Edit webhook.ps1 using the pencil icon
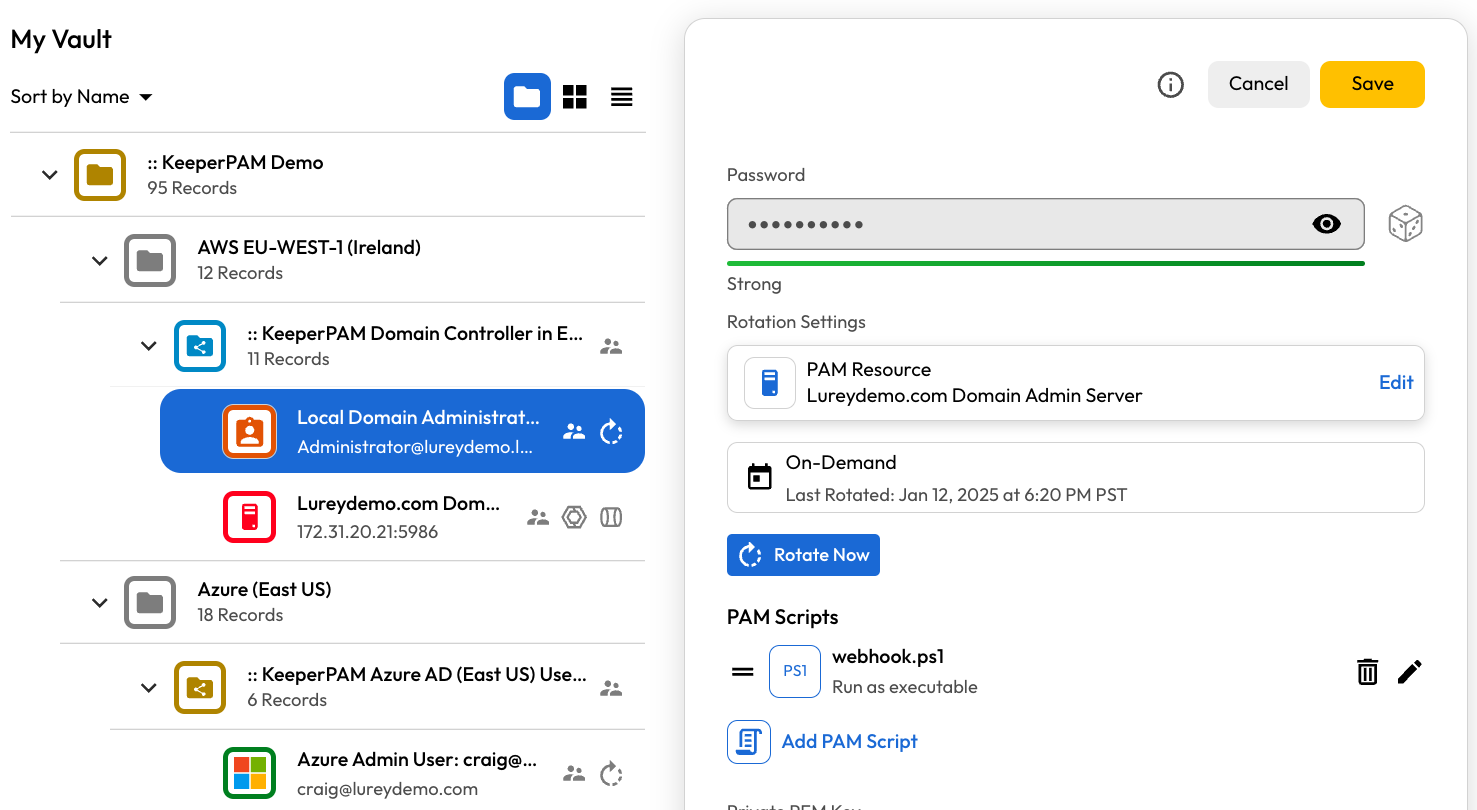 point(1409,672)
